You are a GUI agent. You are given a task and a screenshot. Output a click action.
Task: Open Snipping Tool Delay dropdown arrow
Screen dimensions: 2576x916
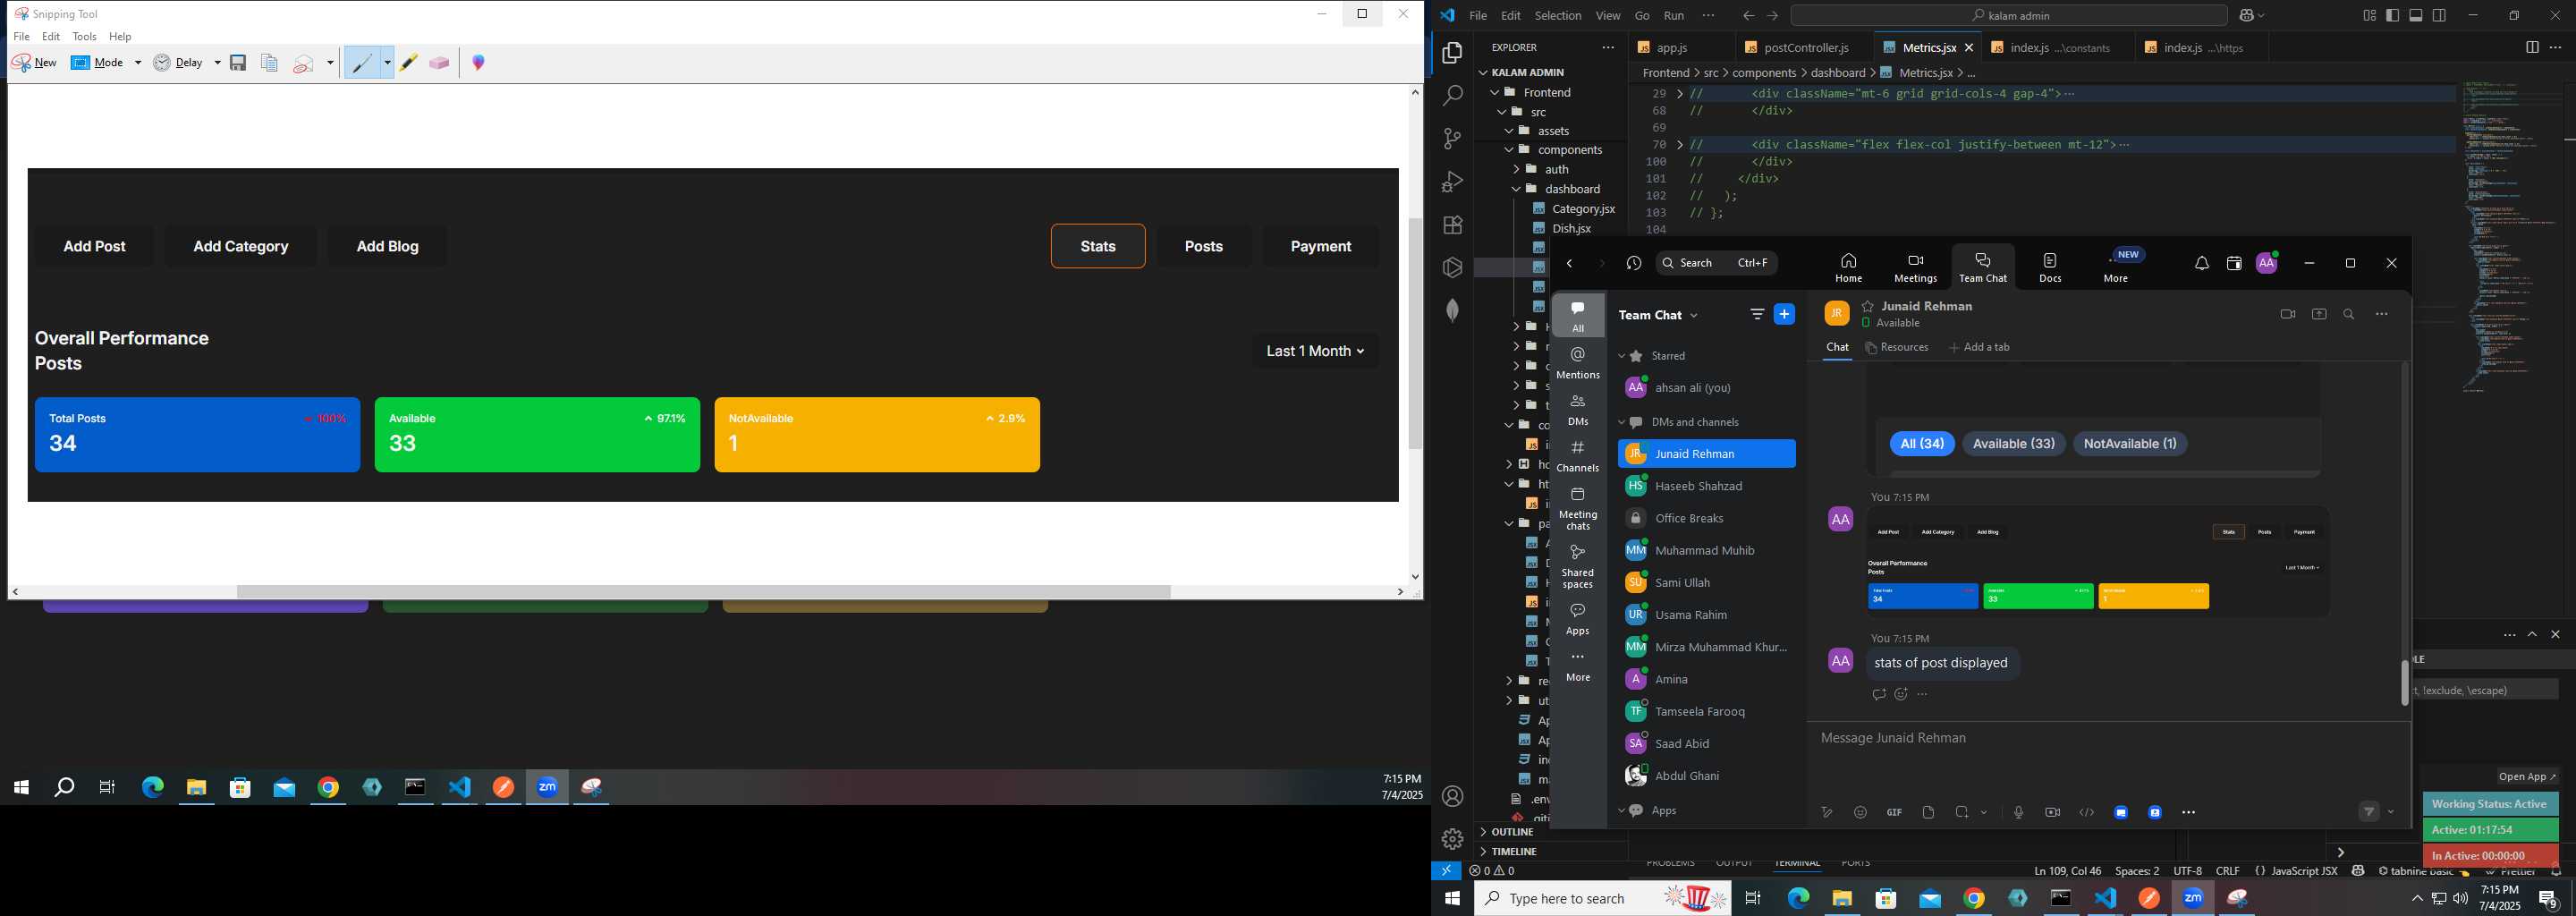[x=217, y=63]
